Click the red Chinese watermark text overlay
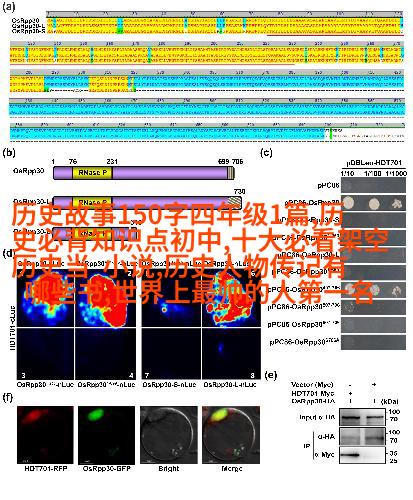This screenshot has width=413, height=500. [x=200, y=254]
